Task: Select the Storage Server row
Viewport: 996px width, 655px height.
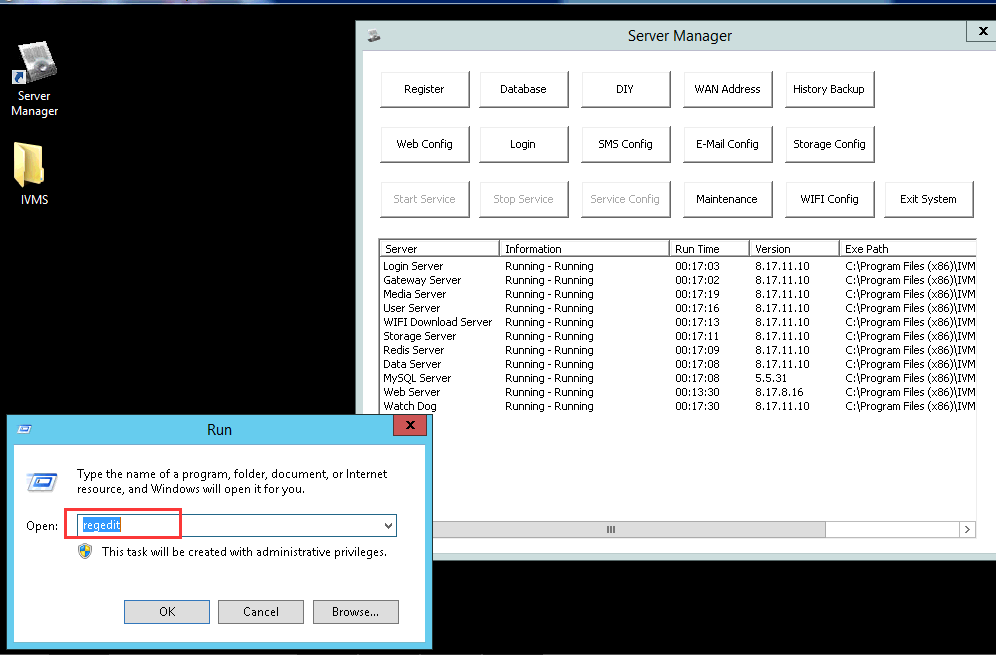Action: coord(678,336)
